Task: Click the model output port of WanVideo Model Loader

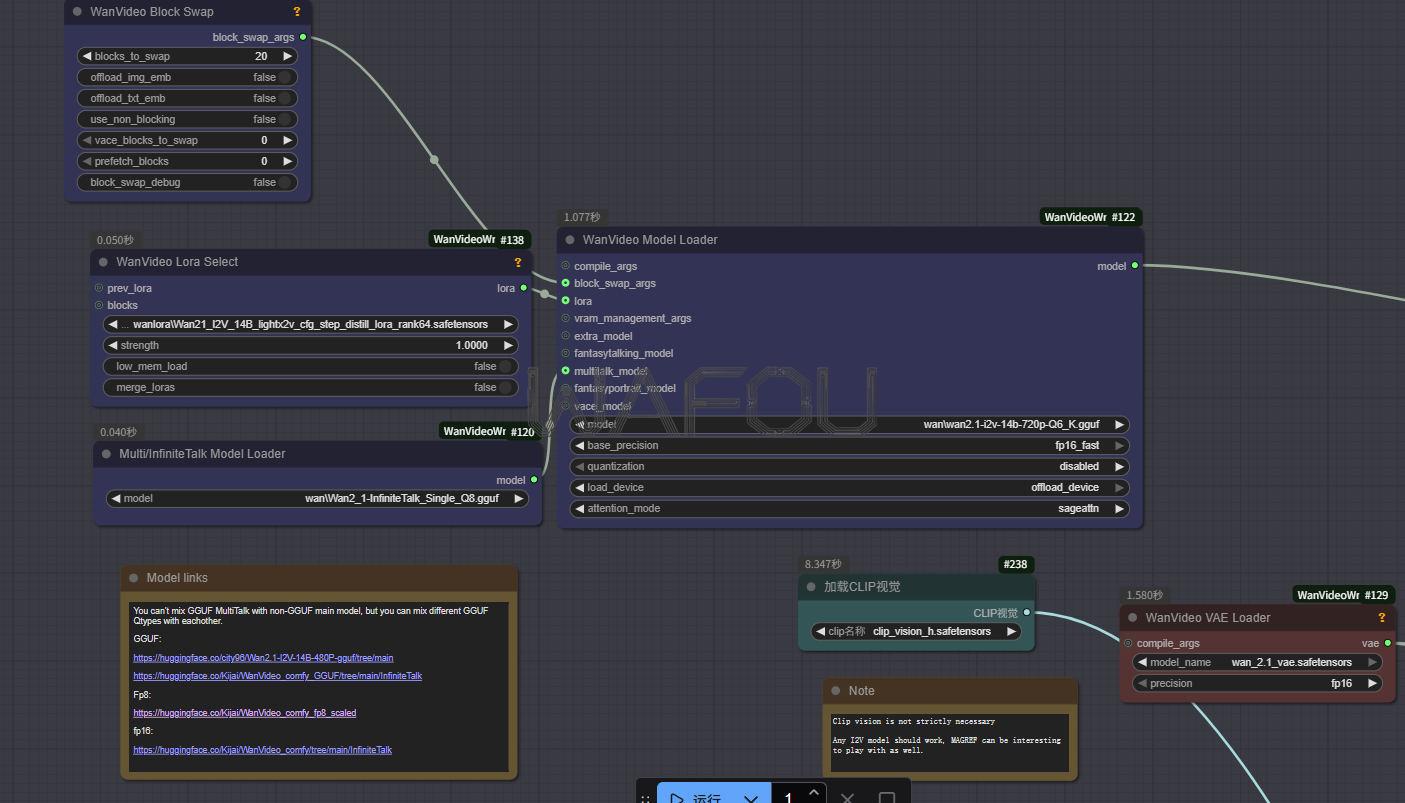Action: [x=1134, y=266]
